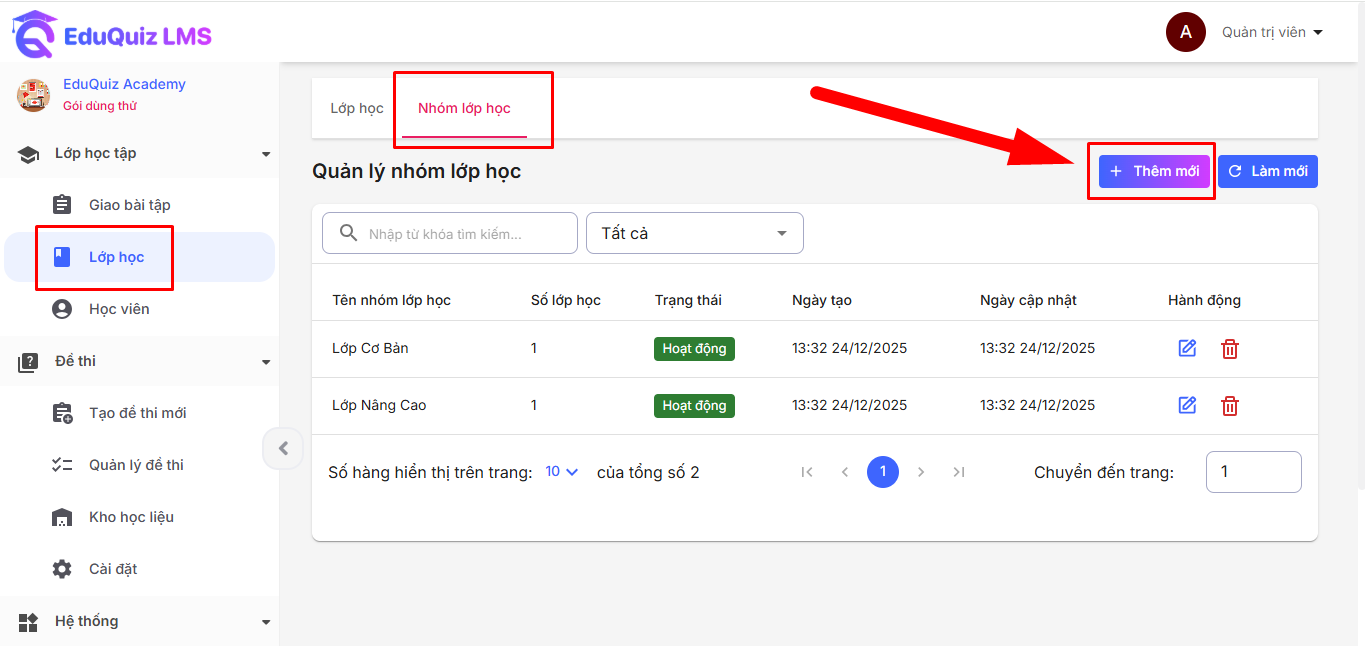1365x646 pixels.
Task: Open Học viên in the sidebar
Action: coord(139,309)
